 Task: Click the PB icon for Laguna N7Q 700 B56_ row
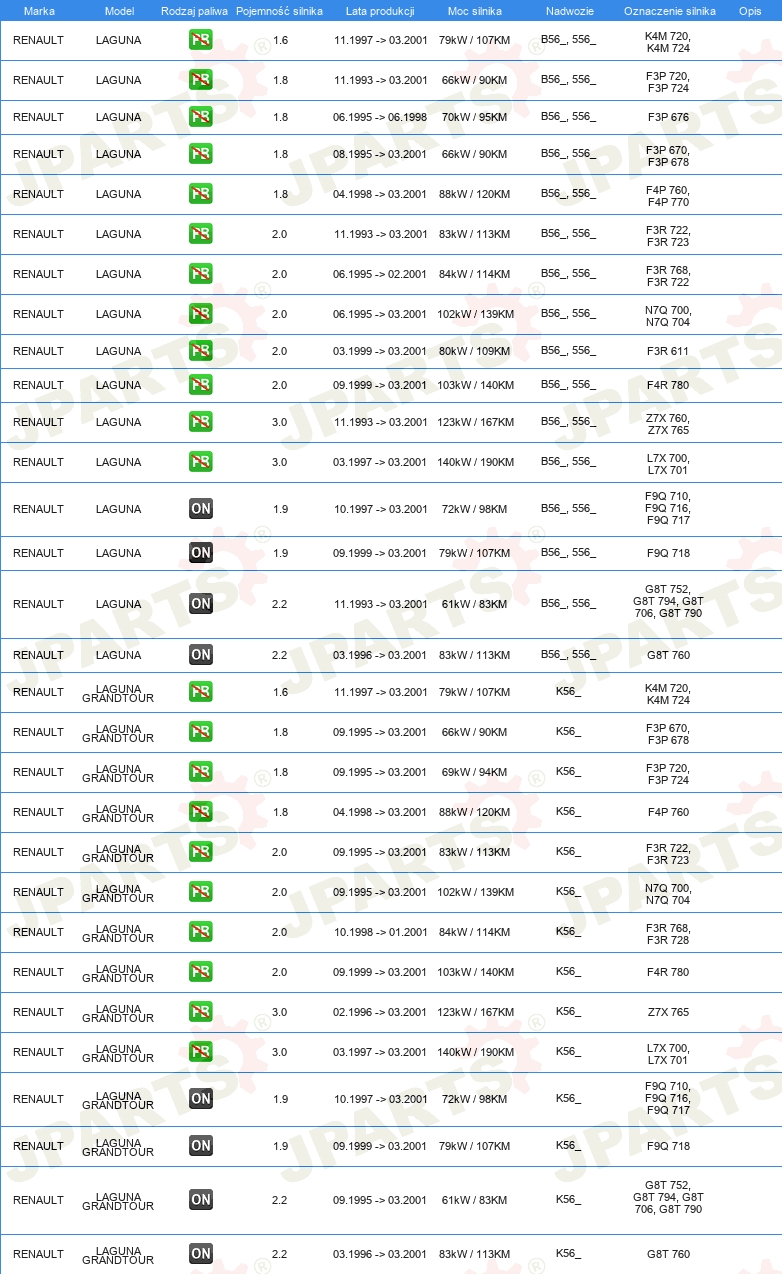click(x=200, y=314)
